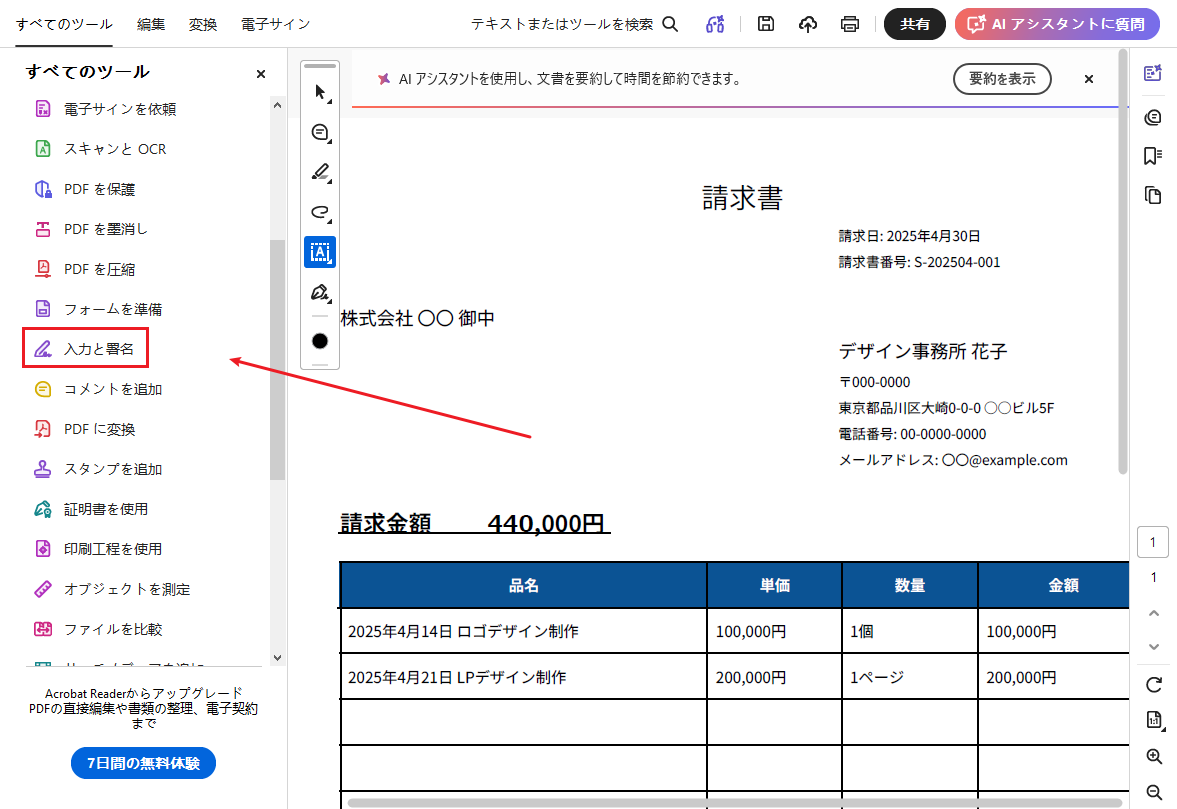1177x809 pixels.
Task: Go to next page arrow
Action: [1154, 647]
